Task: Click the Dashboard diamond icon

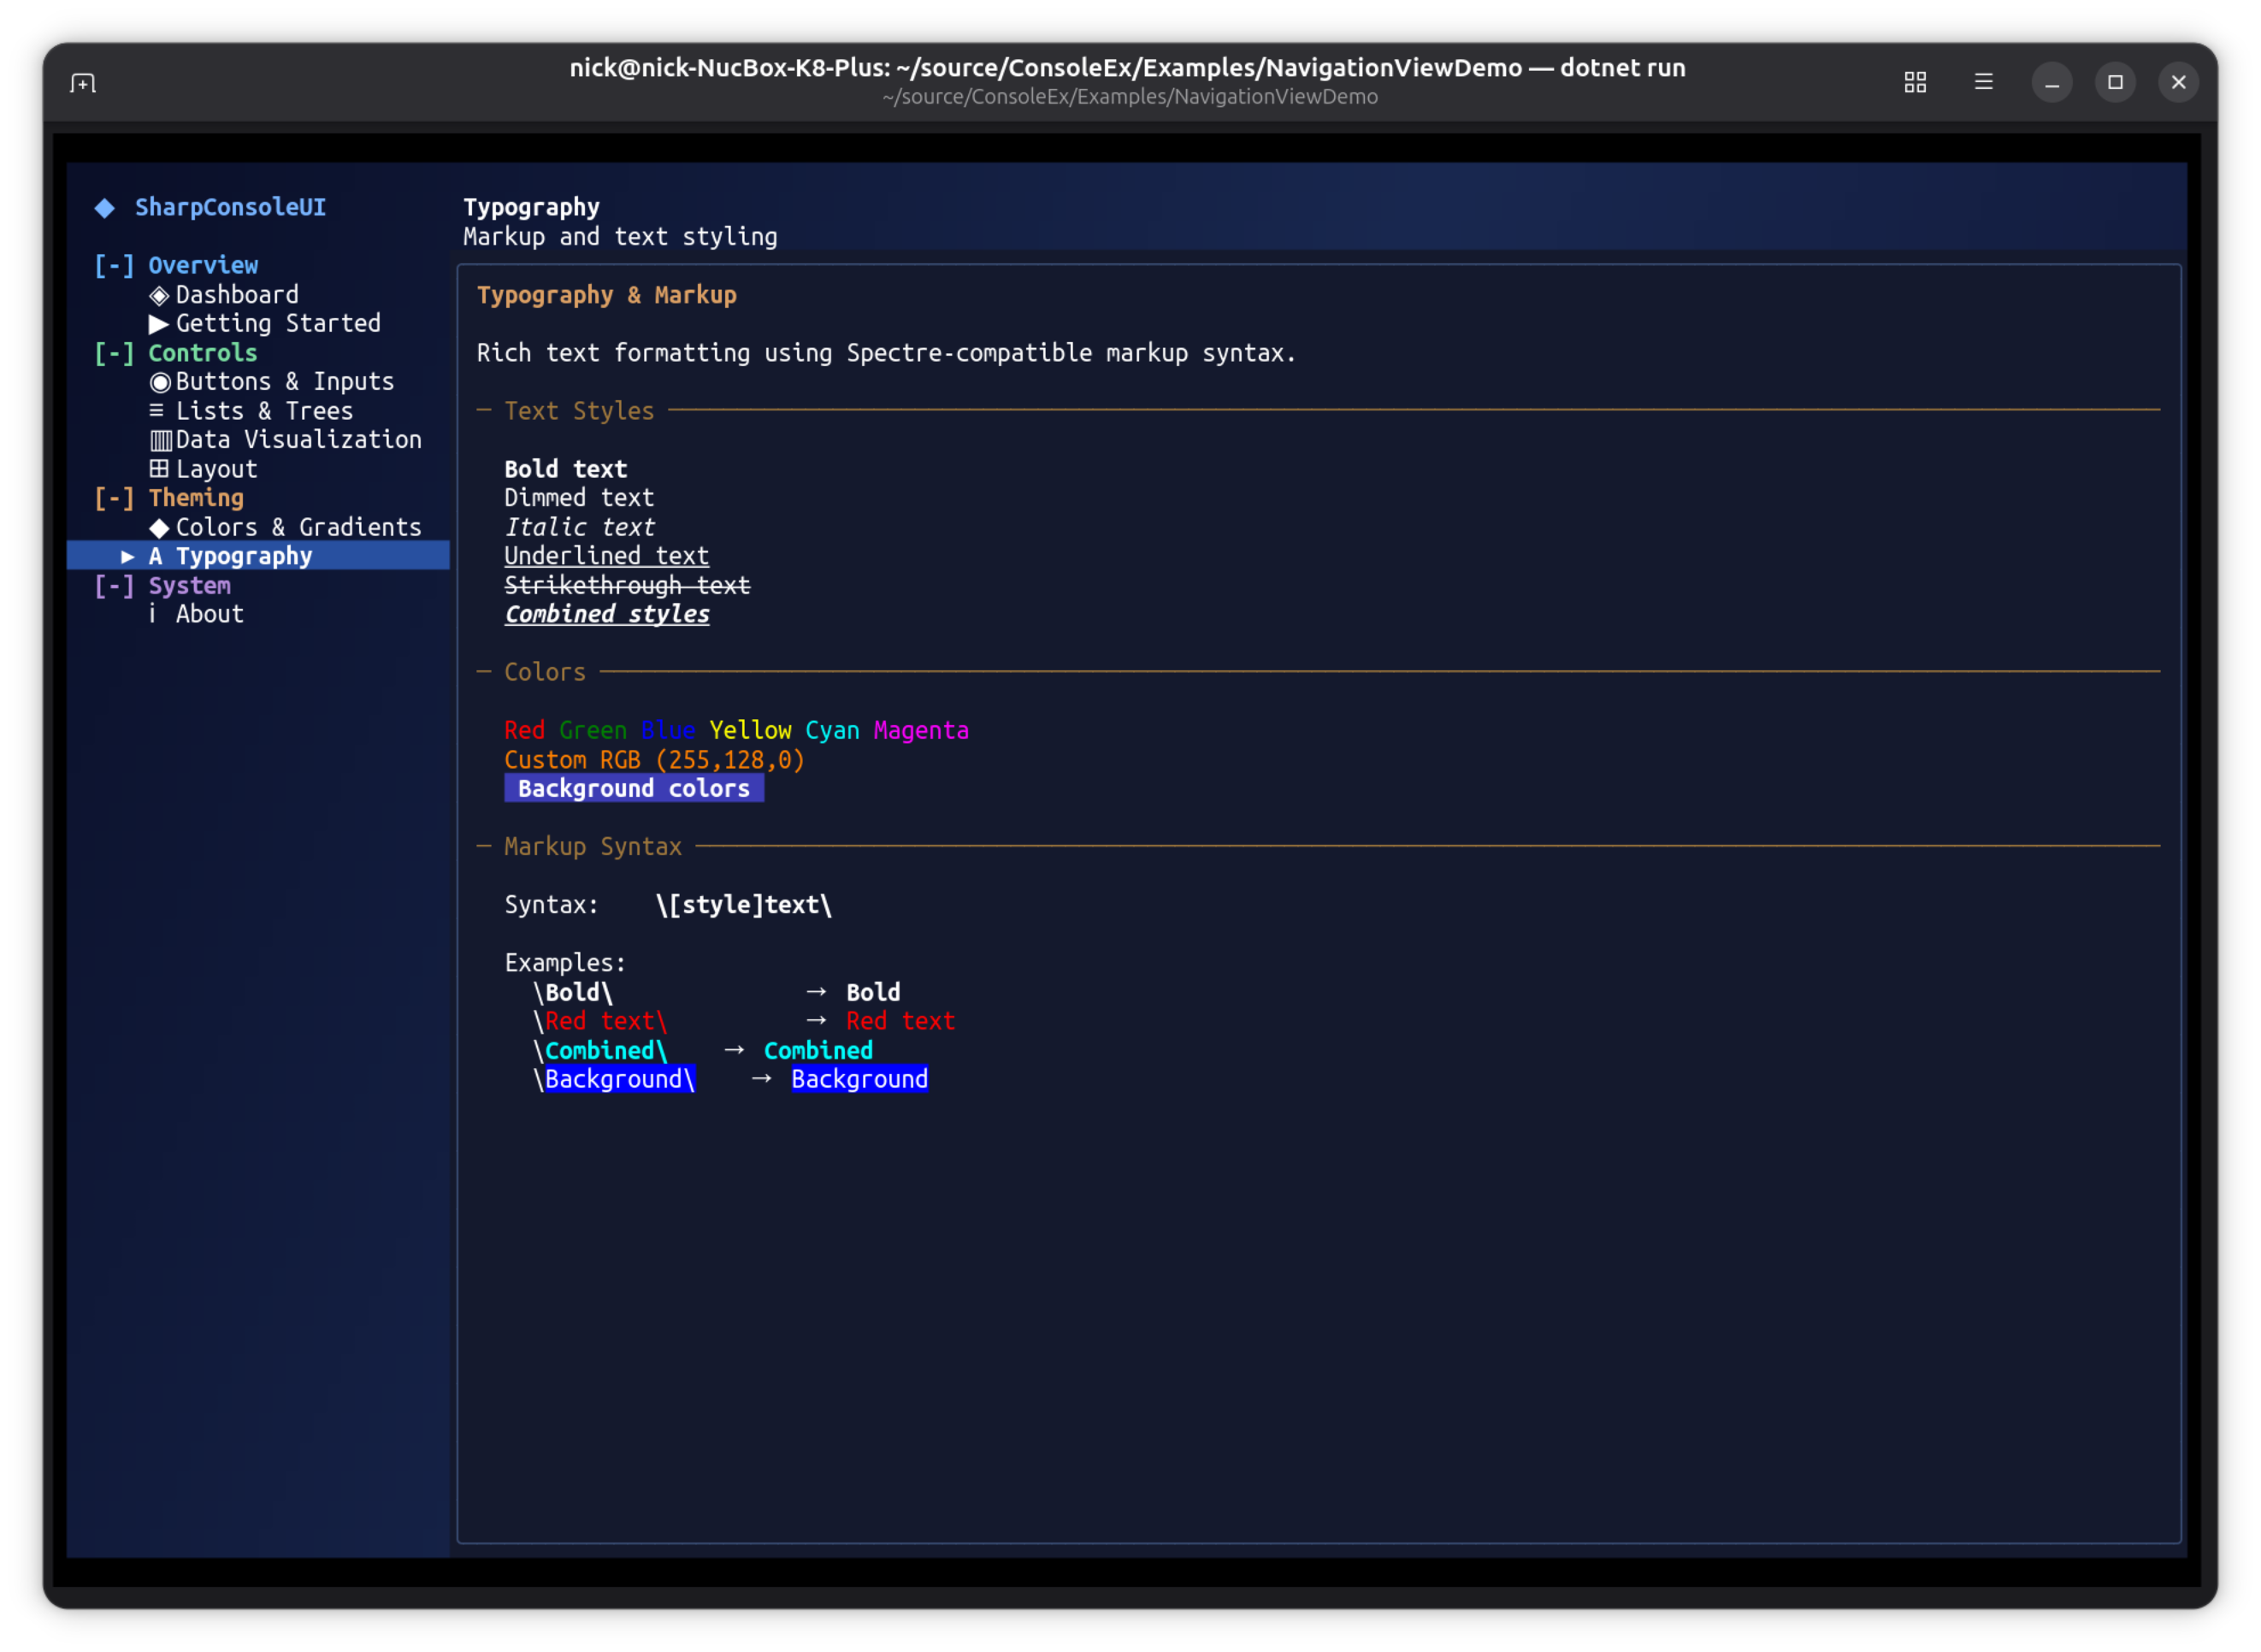Action: pos(159,295)
